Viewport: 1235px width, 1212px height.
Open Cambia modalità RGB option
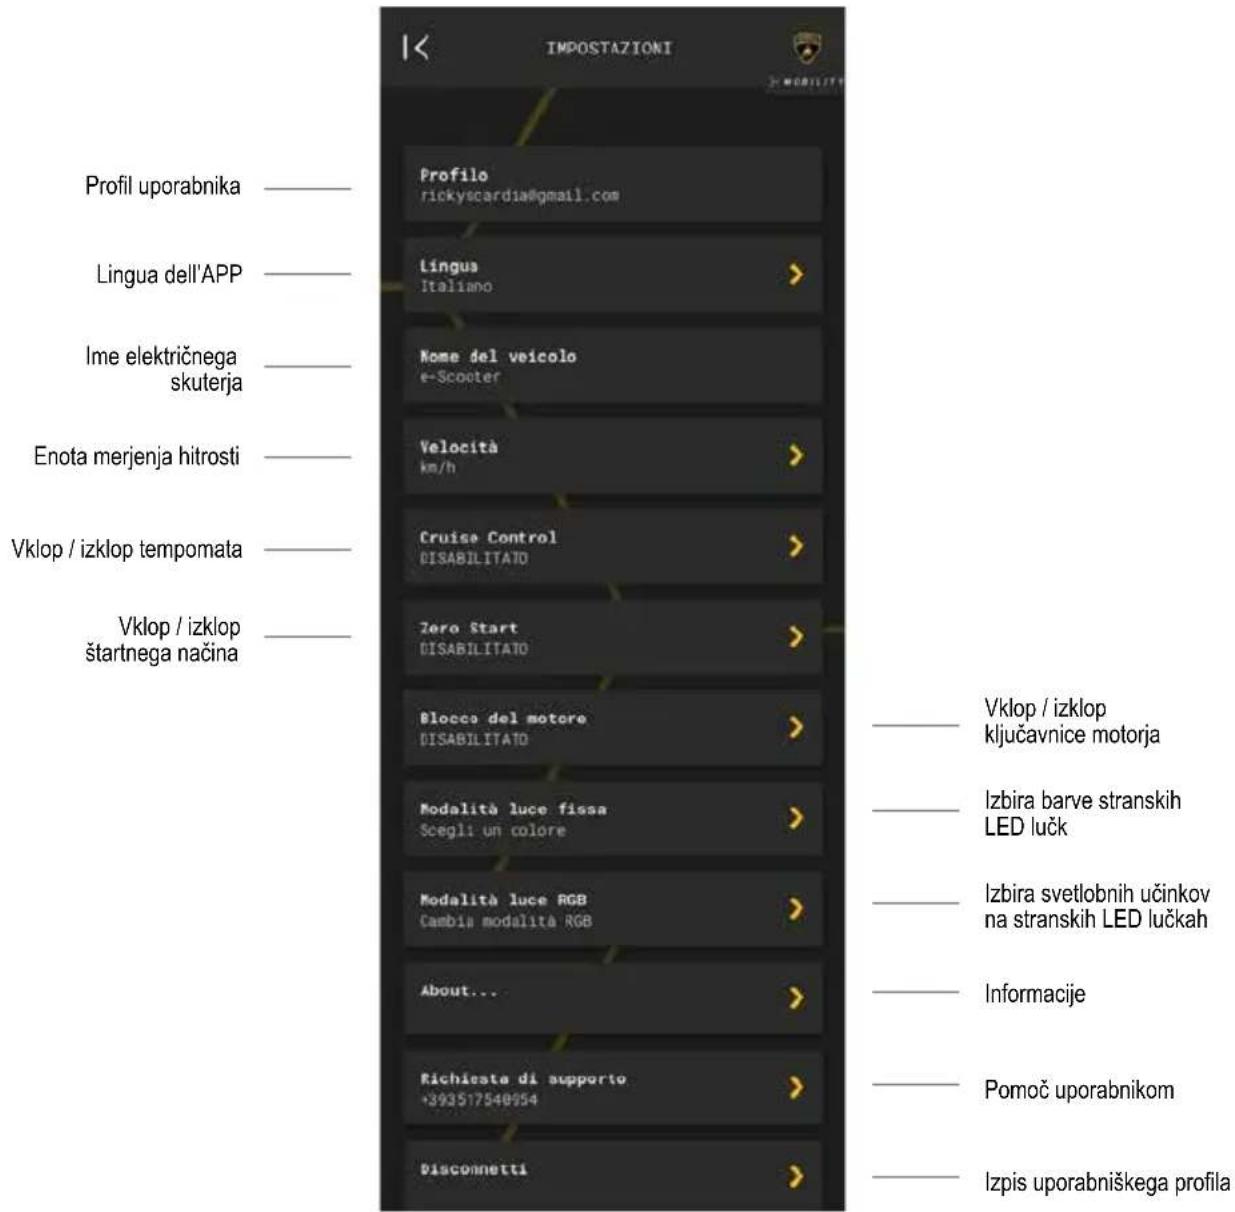(505, 921)
